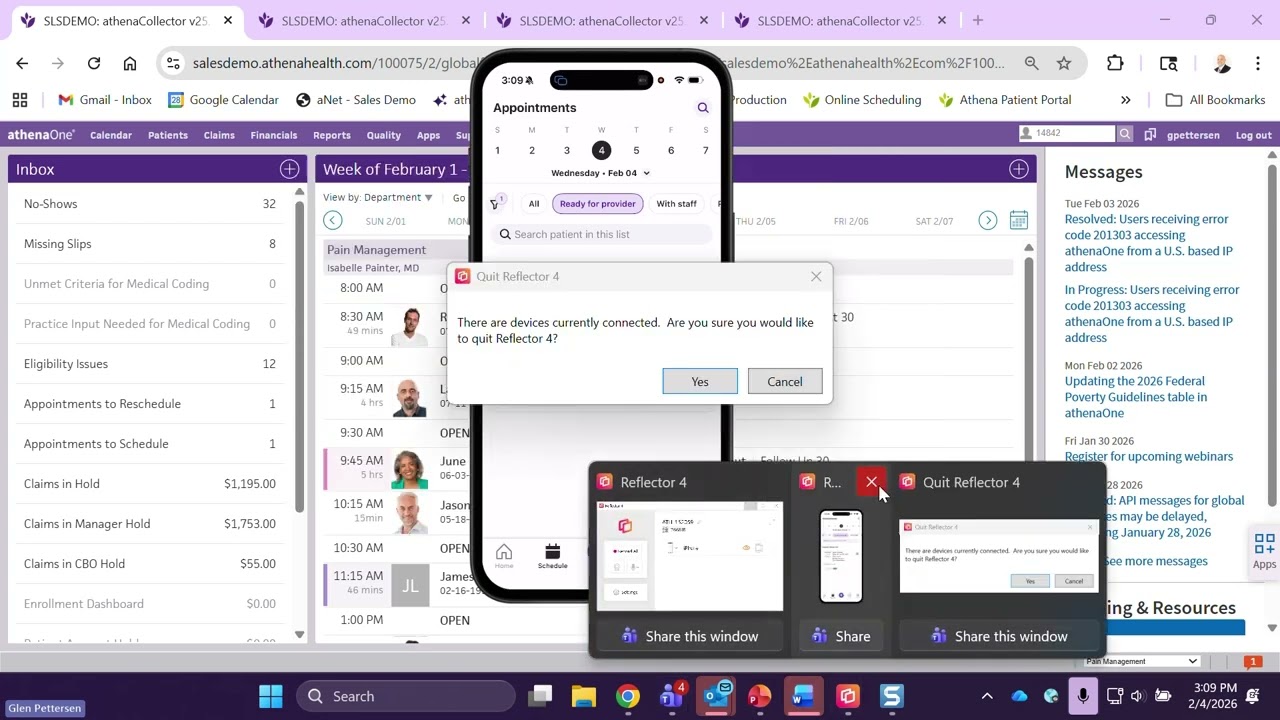
Task: Tap the Home tab on phone
Action: pyautogui.click(x=504, y=556)
